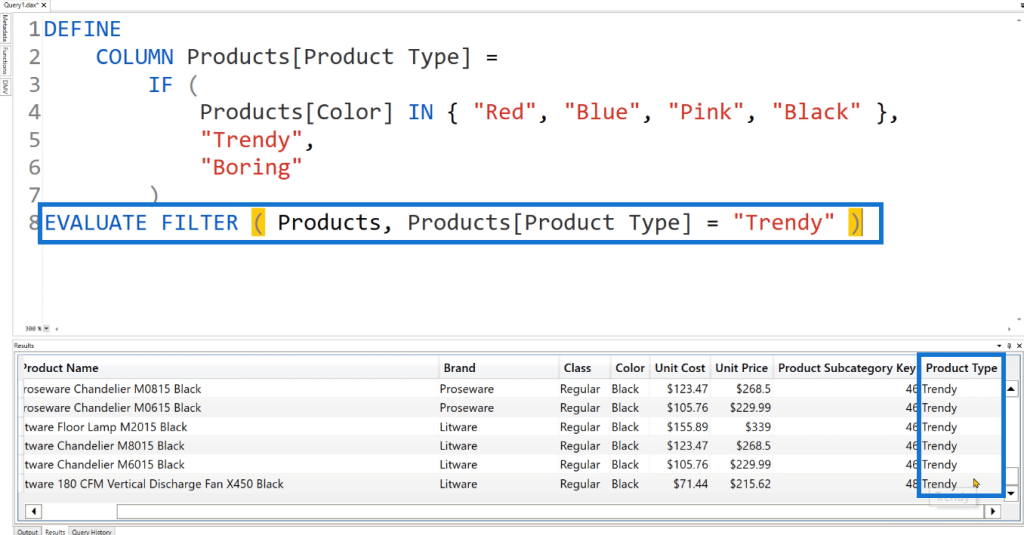This screenshot has height=535, width=1024.
Task: Click editor horizontal scroll left arrow
Action: 56,329
